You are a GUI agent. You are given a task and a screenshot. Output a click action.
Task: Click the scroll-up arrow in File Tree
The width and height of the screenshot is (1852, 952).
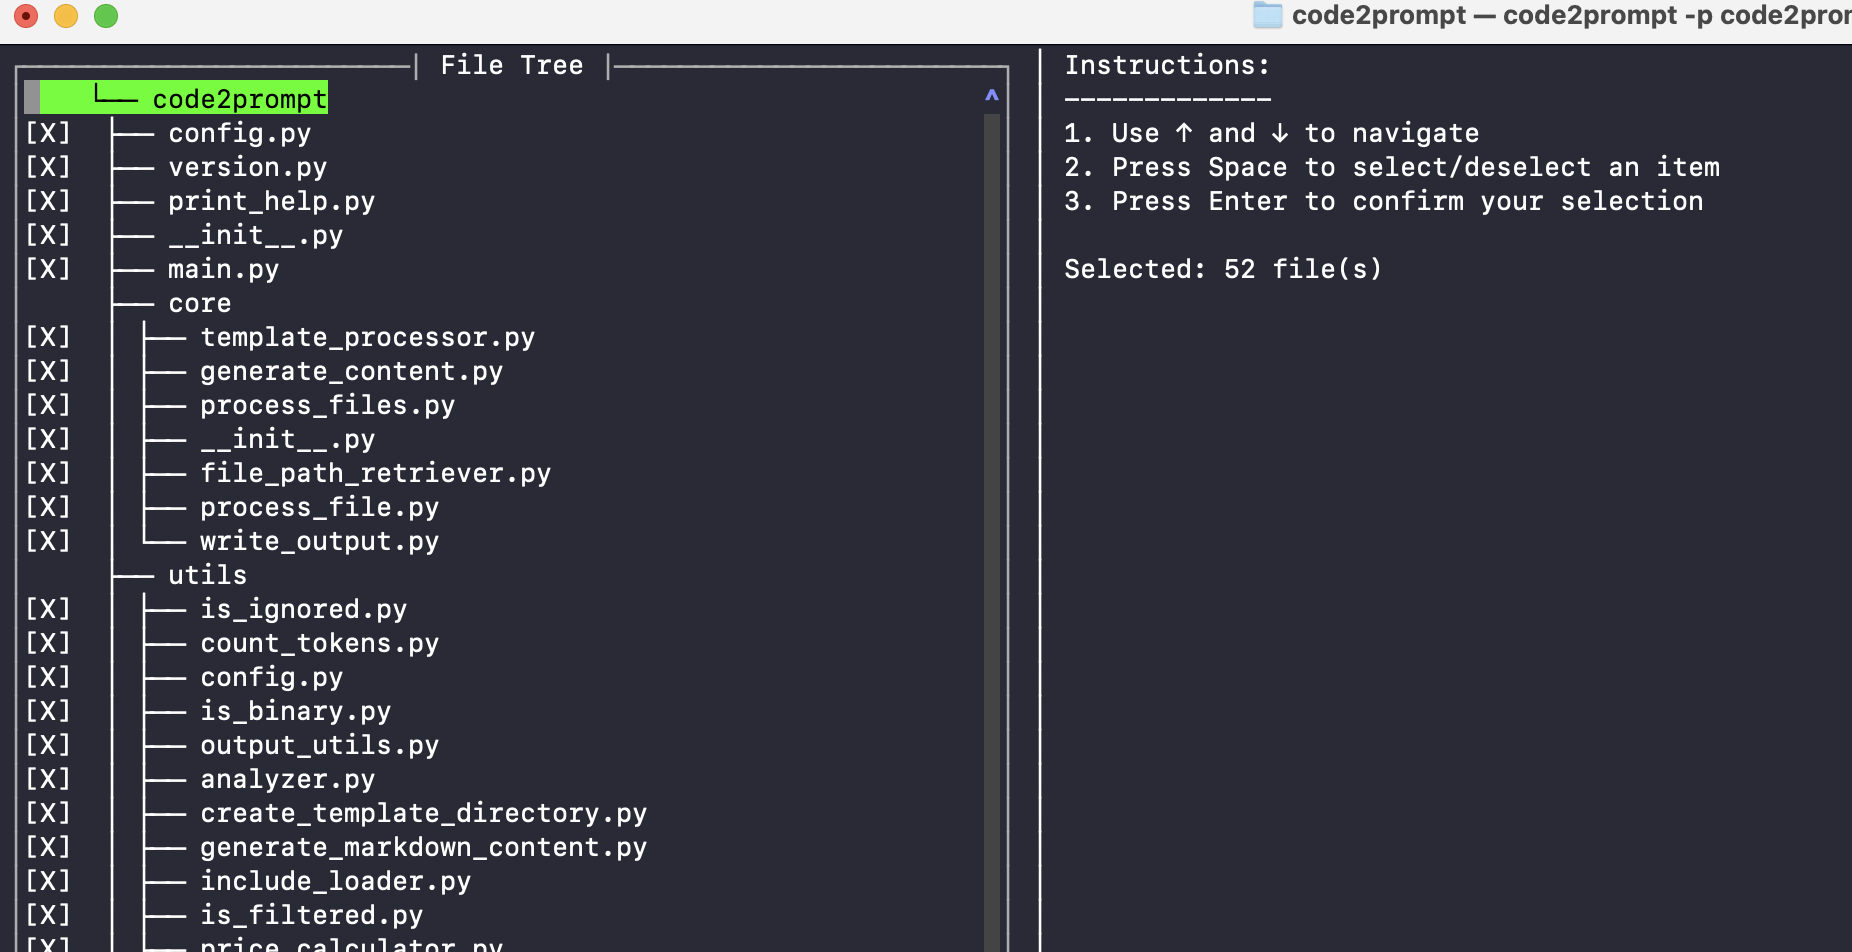coord(991,96)
